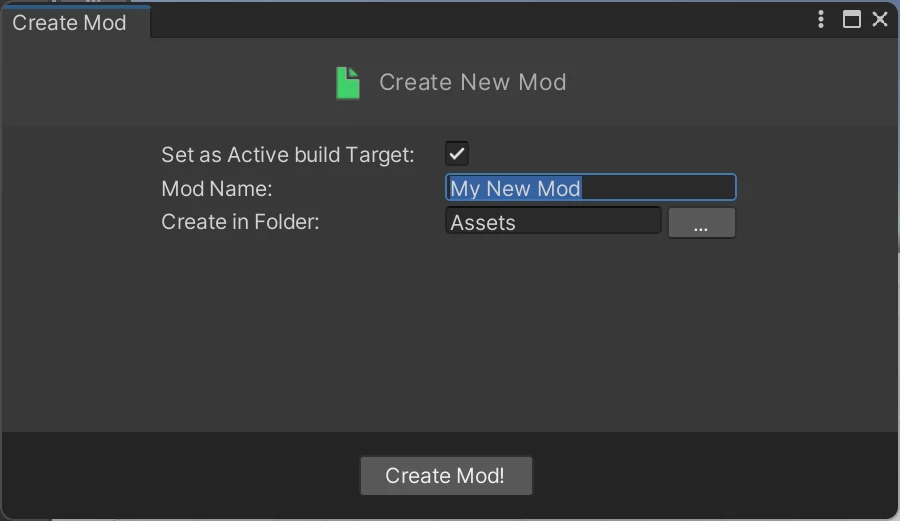Click inside the Assets folder field
Viewport: 900px width, 521px height.
tap(553, 221)
